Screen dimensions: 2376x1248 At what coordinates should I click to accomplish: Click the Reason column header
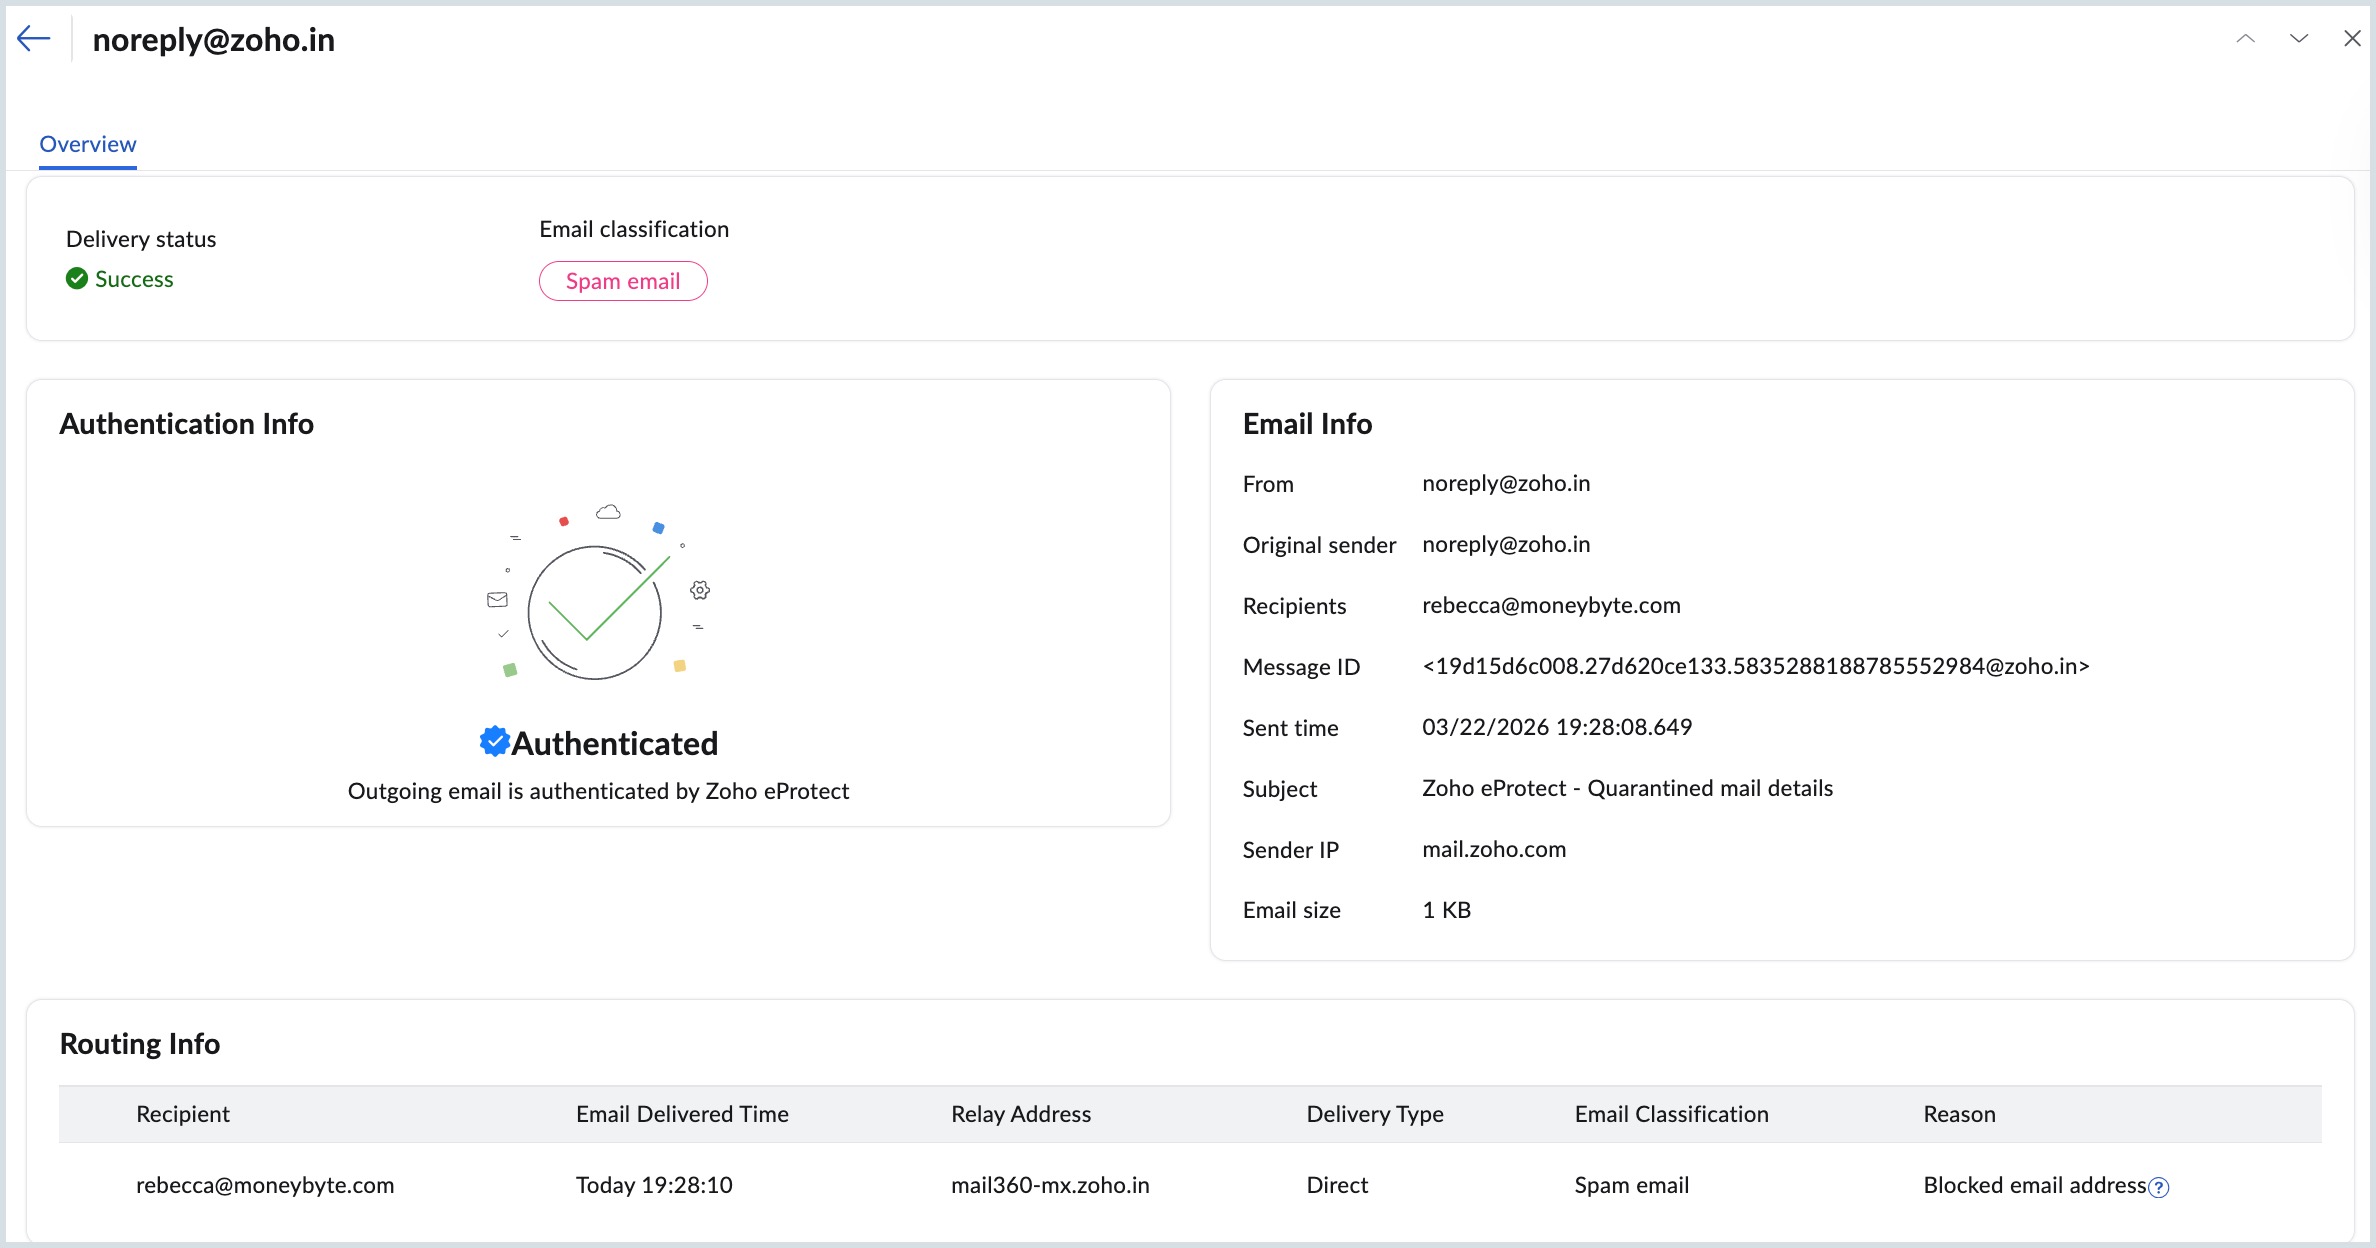click(x=1959, y=1114)
